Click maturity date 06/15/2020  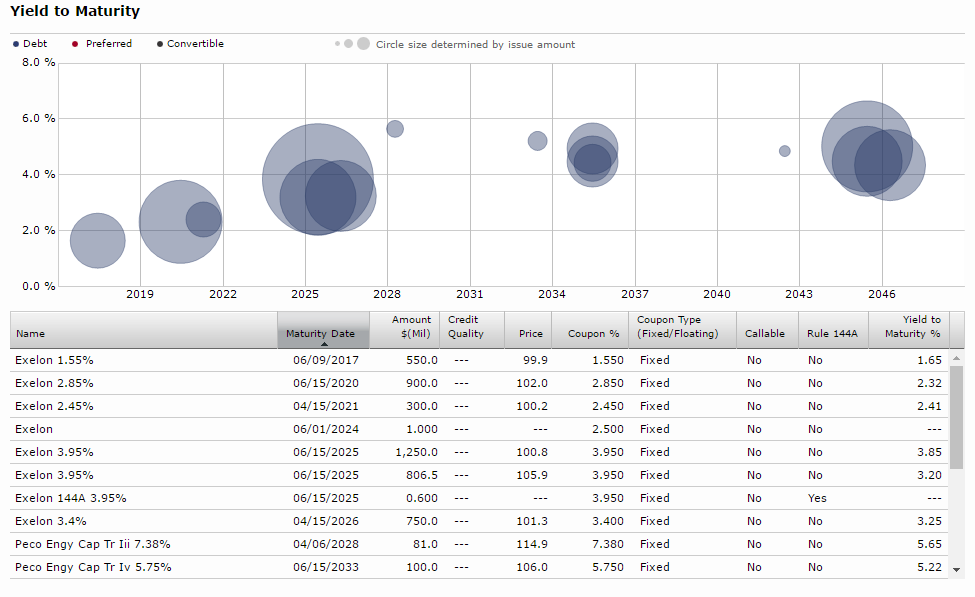(326, 383)
